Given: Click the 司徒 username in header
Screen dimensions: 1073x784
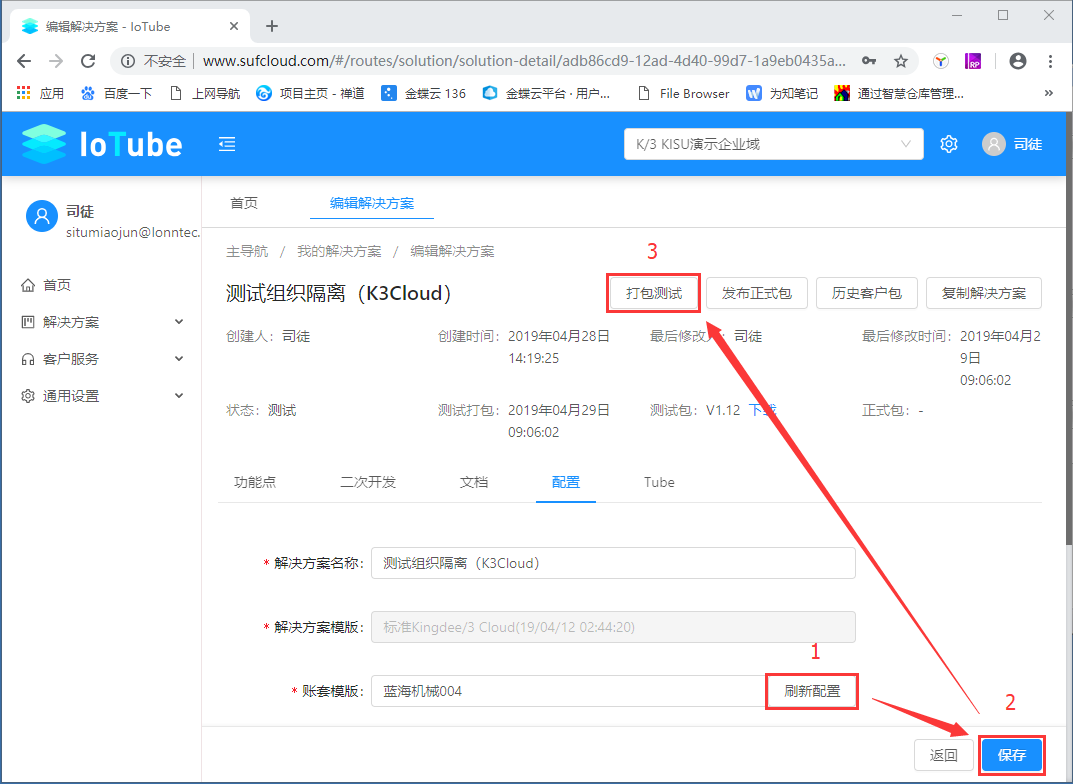Looking at the screenshot, I should (x=1028, y=144).
